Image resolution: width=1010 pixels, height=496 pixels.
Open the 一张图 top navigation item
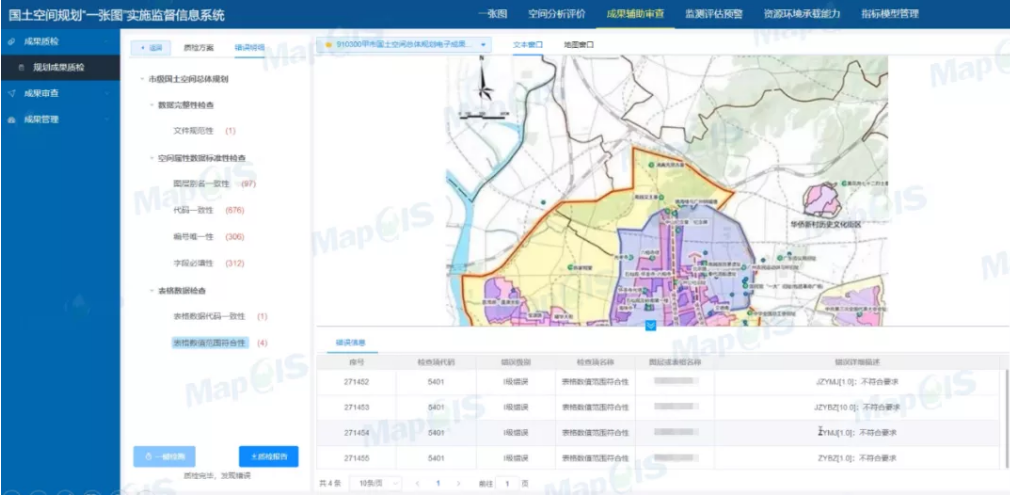(493, 14)
